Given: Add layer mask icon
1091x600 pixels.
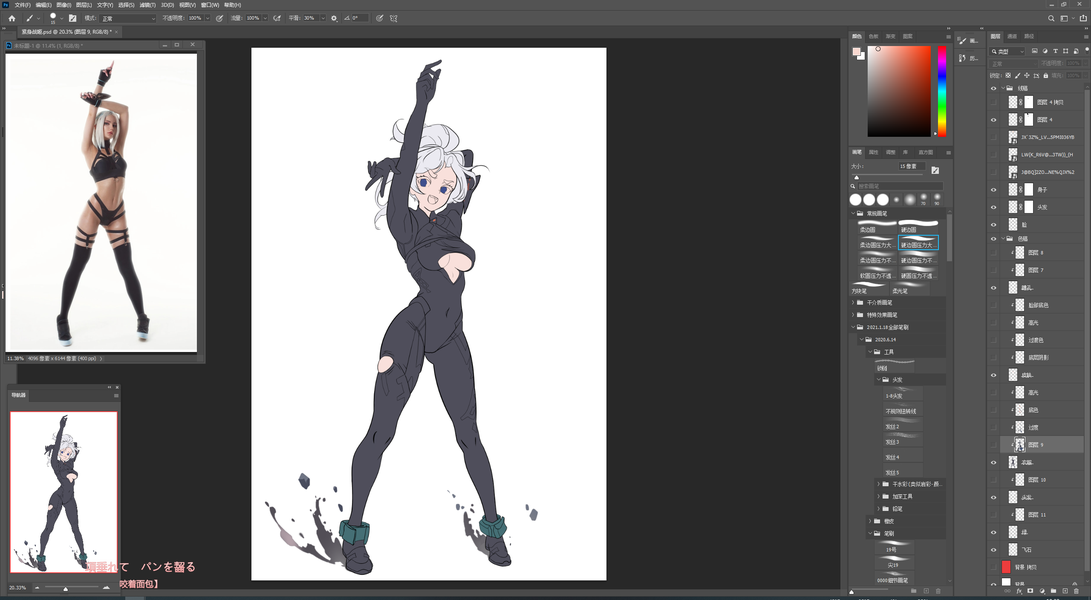Looking at the screenshot, I should point(1030,591).
